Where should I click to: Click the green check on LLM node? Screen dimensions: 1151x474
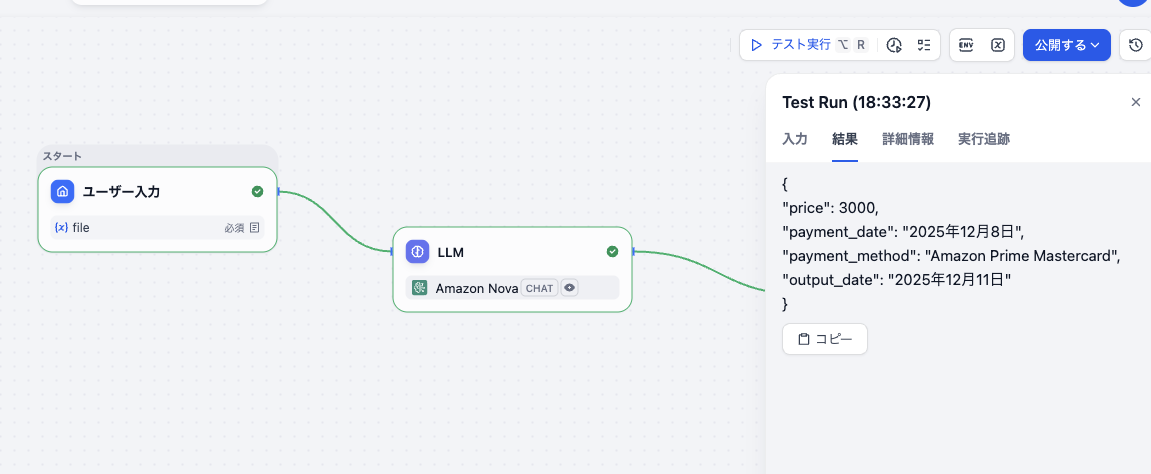[x=612, y=252]
